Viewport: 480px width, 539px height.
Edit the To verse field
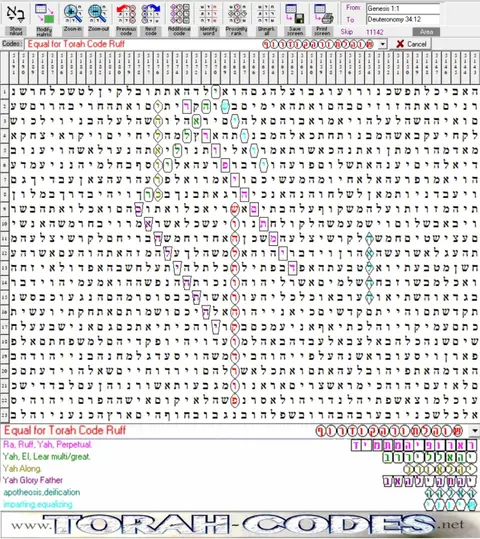[403, 20]
